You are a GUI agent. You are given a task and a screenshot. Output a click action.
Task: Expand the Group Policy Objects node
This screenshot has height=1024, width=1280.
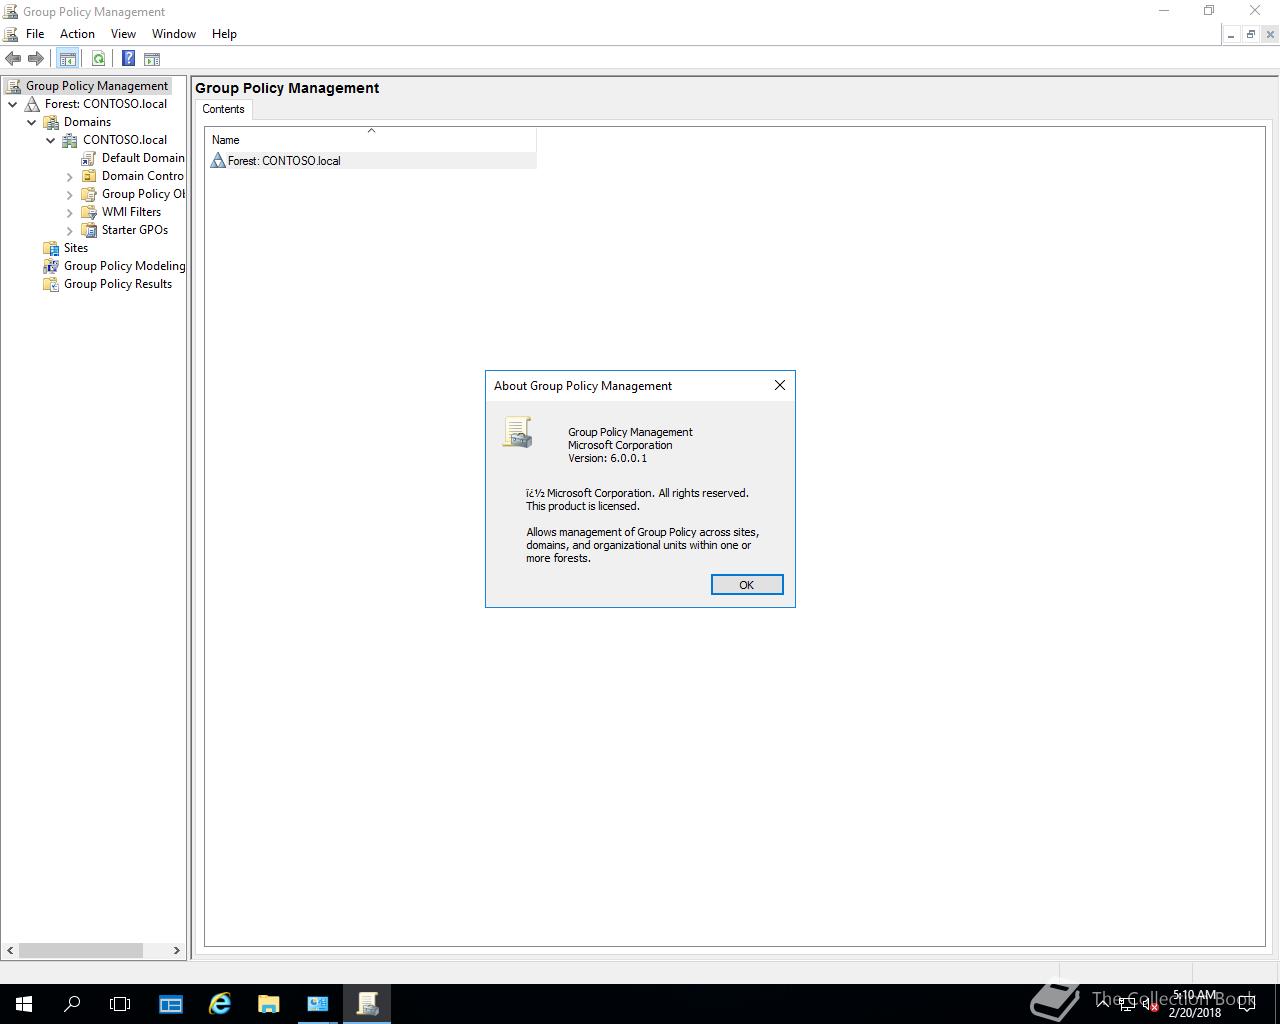click(x=70, y=195)
